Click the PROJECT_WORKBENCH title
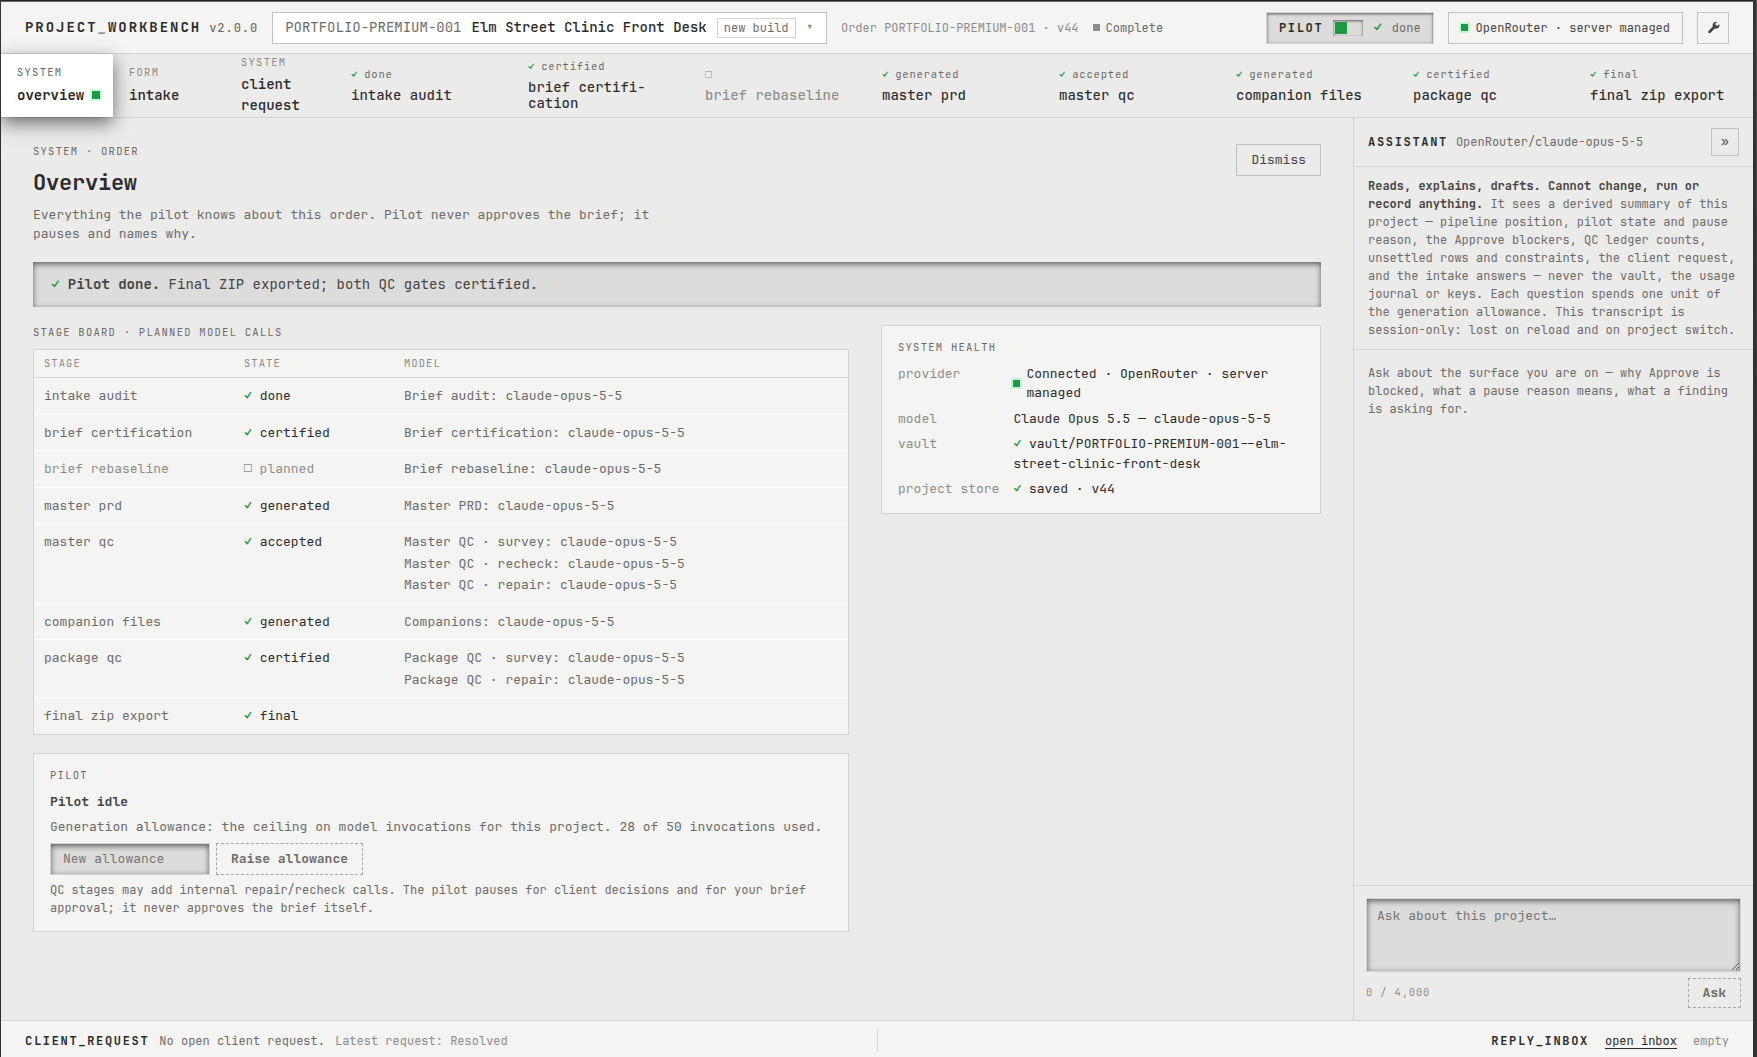Screen dimensions: 1757x1057 (x=112, y=28)
